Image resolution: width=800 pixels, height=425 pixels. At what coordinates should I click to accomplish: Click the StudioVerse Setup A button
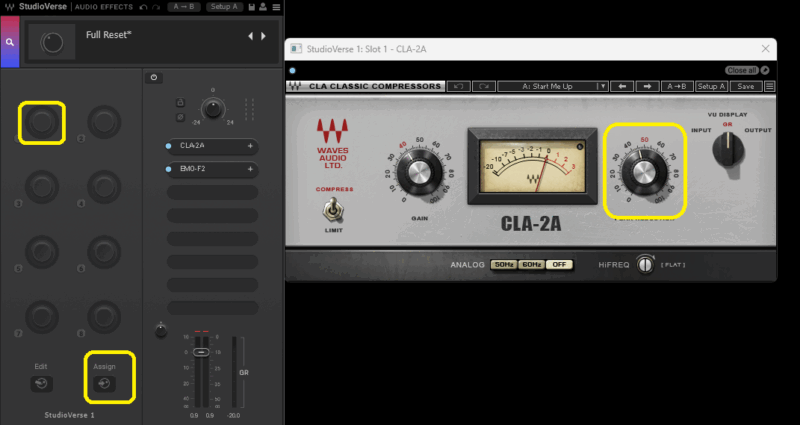(224, 7)
